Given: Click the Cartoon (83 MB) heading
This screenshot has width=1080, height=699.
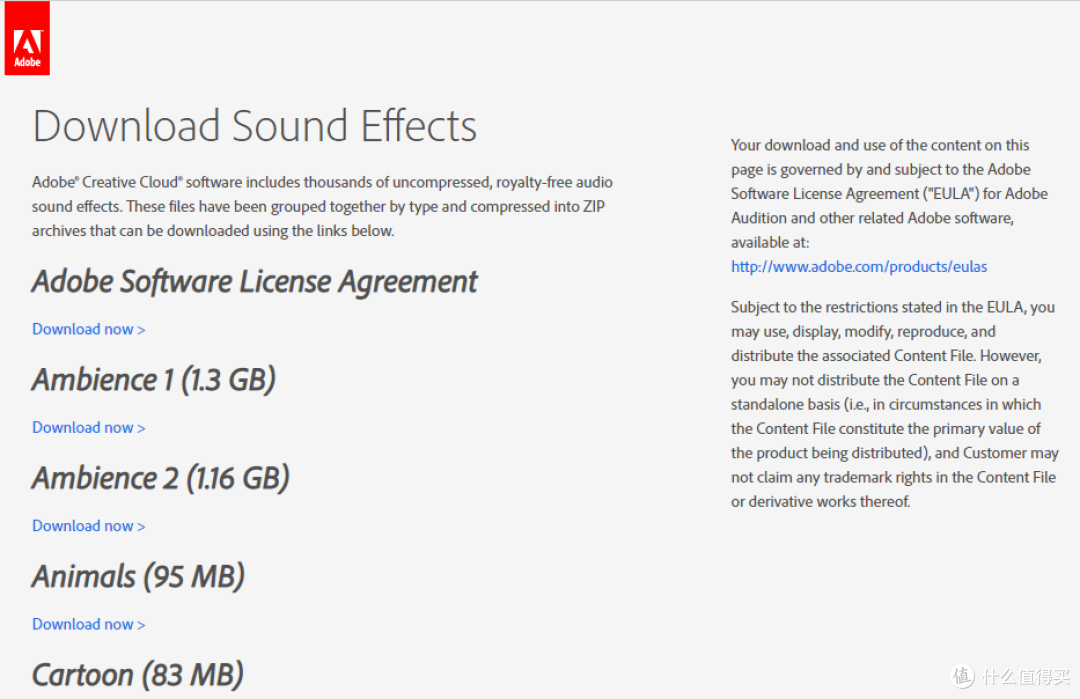Looking at the screenshot, I should pyautogui.click(x=137, y=675).
